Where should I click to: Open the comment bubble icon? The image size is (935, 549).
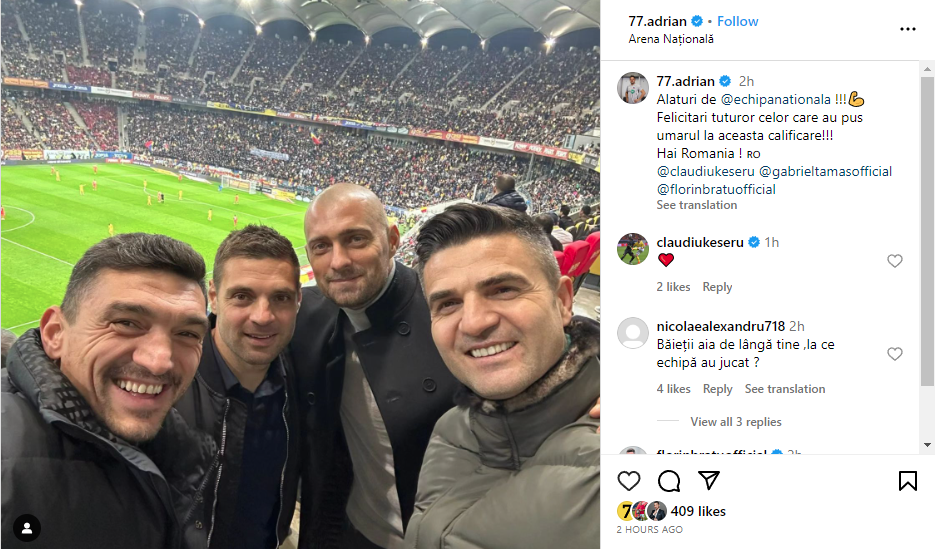click(x=669, y=480)
